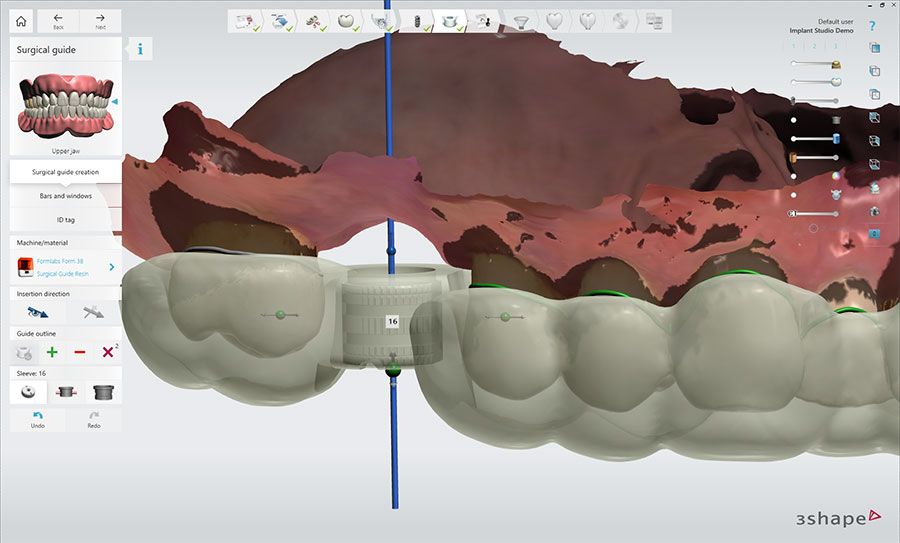Click the second view cube icon
This screenshot has width=900, height=543.
click(x=874, y=71)
